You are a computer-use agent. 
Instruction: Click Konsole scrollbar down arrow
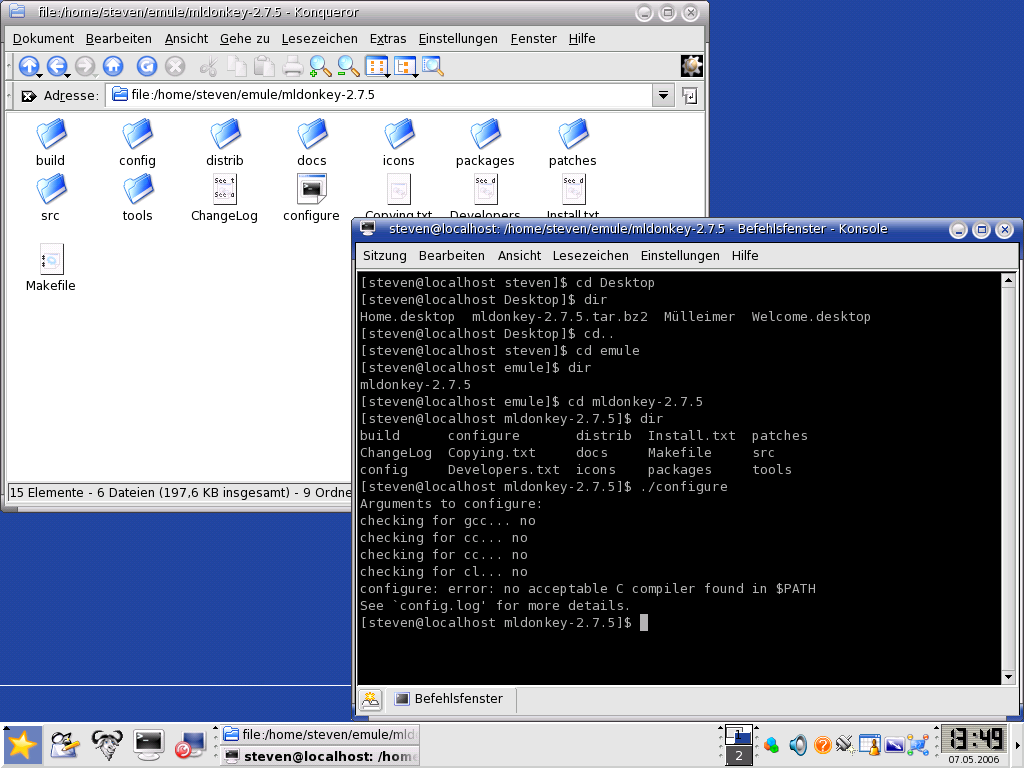[x=1008, y=677]
